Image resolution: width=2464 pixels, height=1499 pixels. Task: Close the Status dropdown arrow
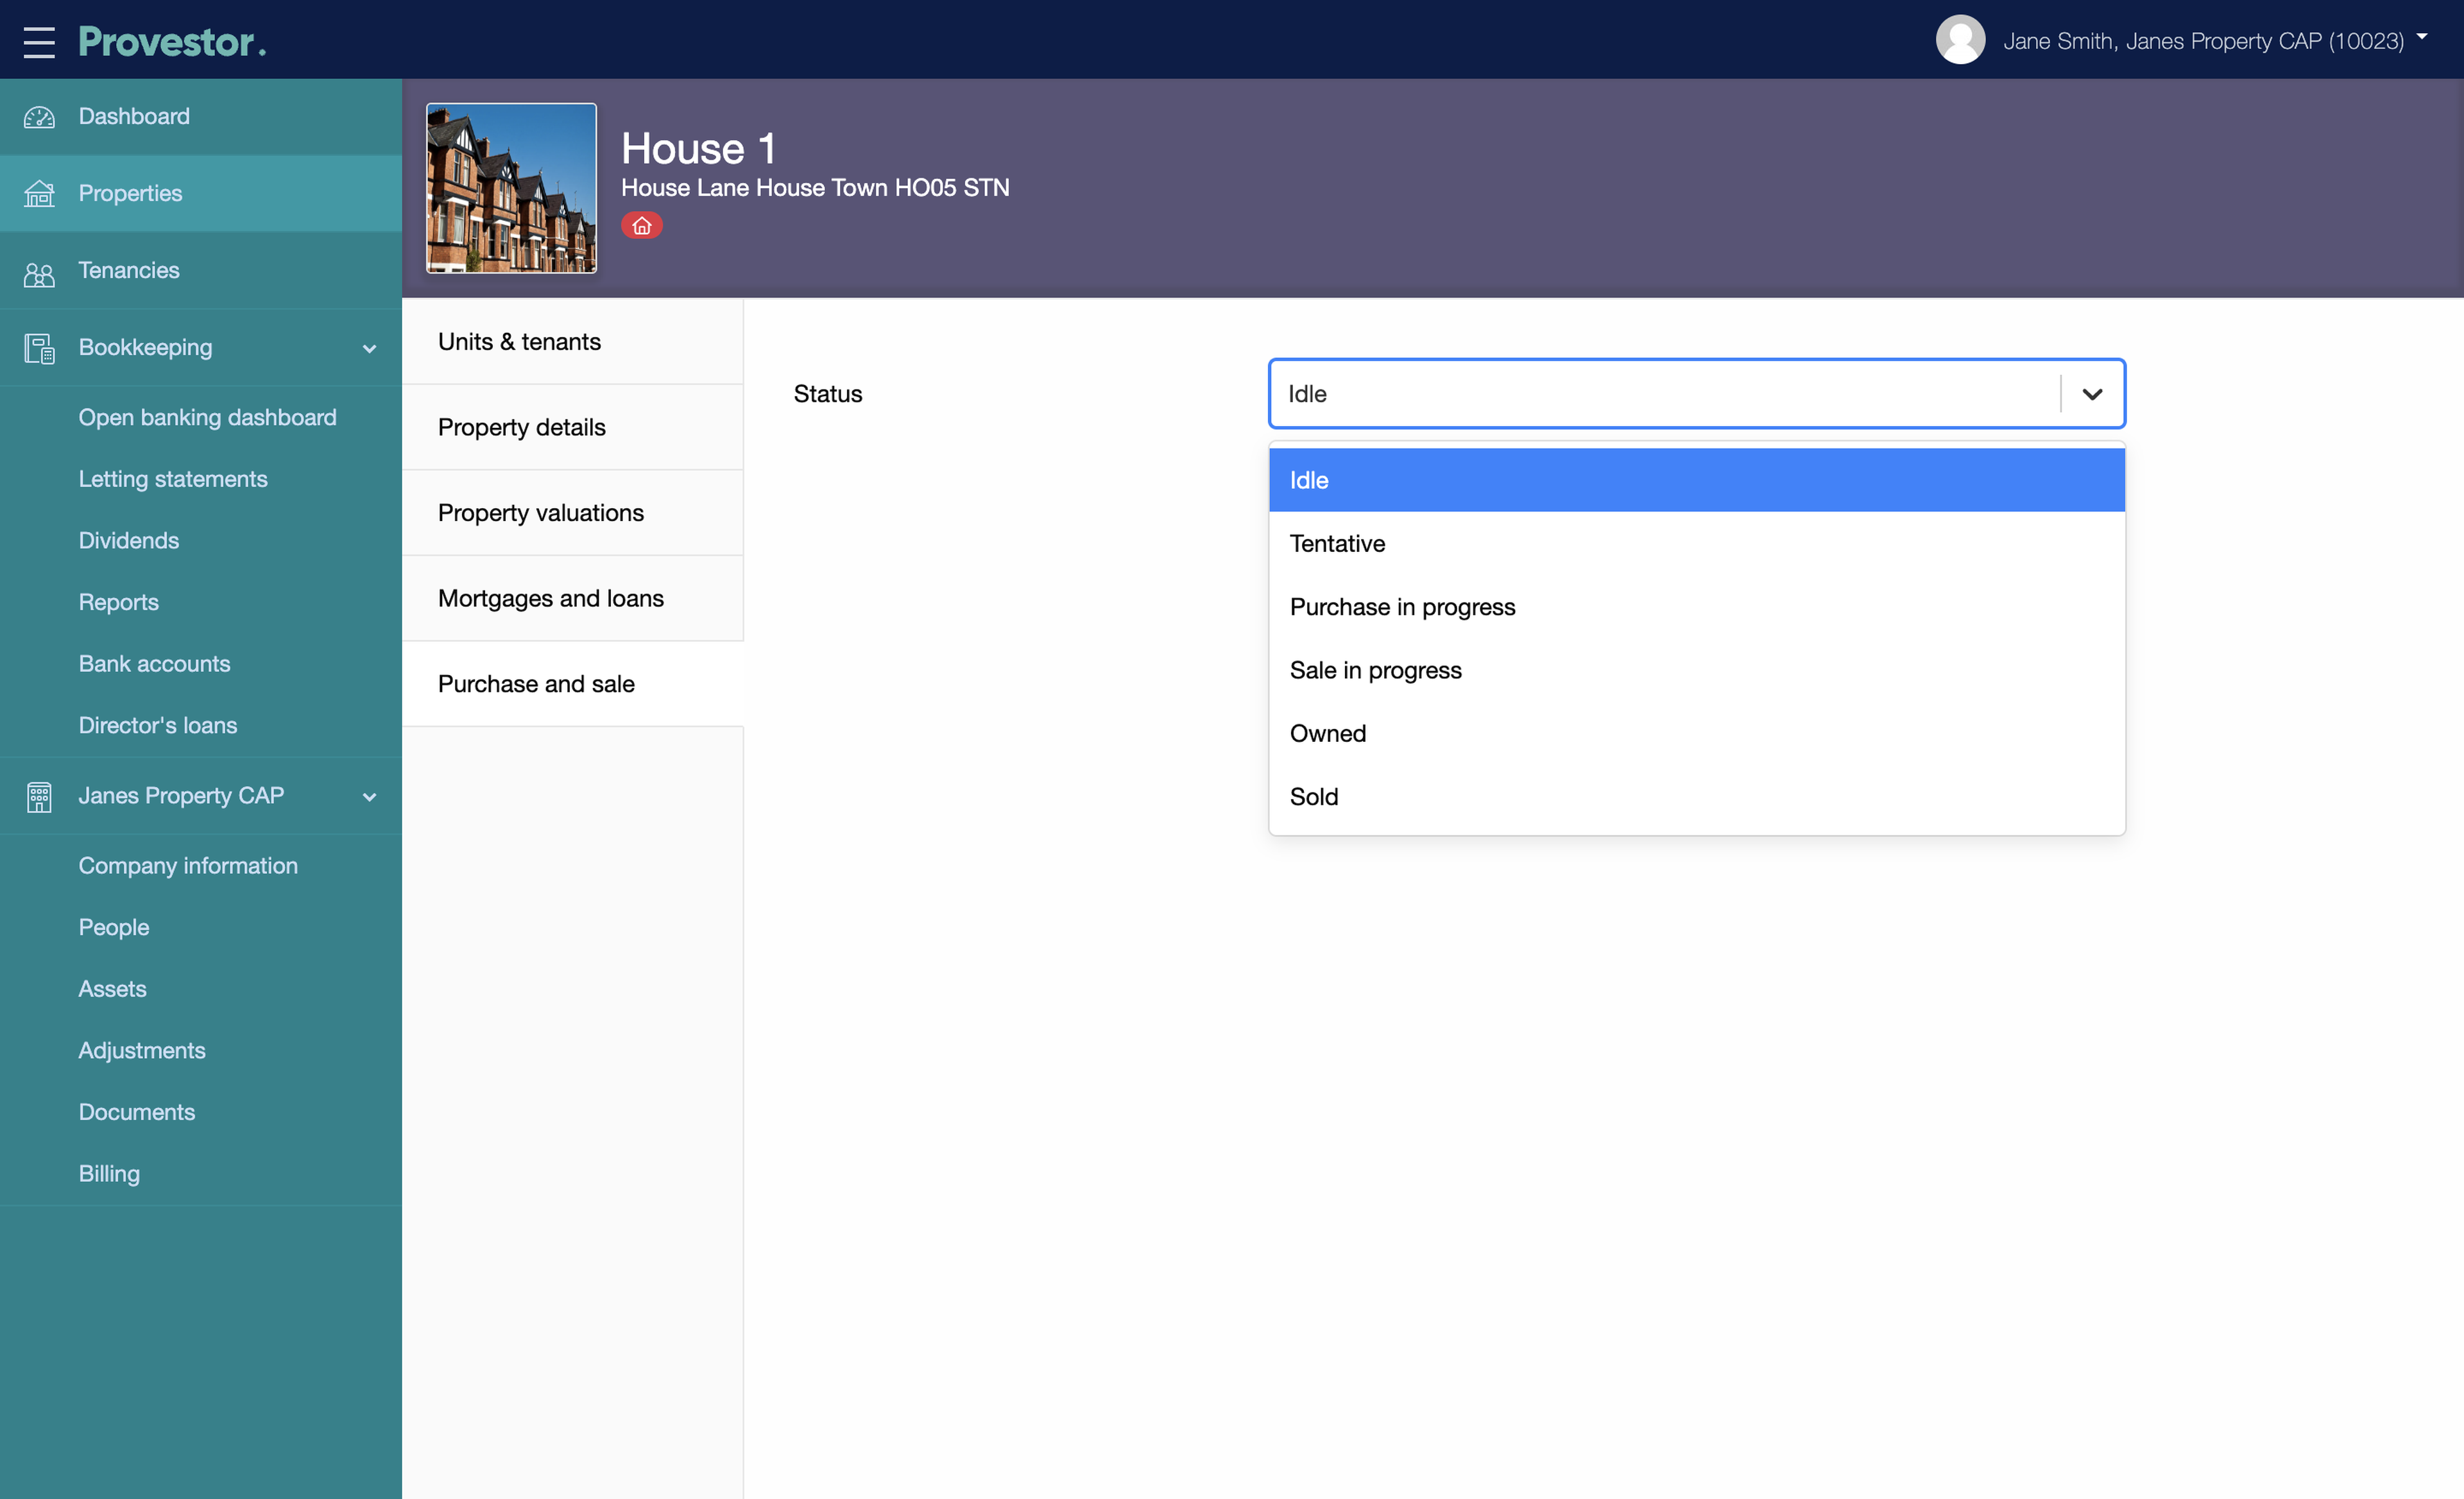click(x=2091, y=394)
